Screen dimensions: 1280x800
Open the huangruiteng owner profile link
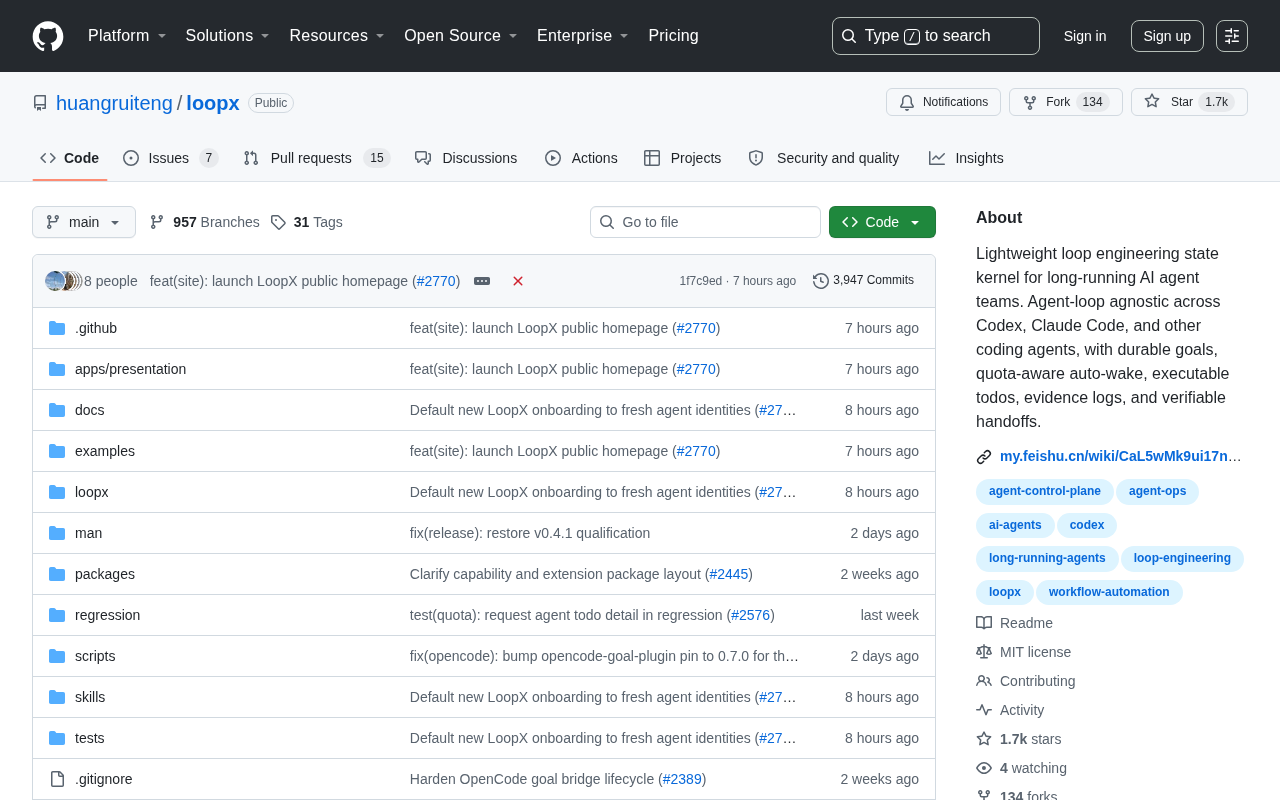[114, 103]
